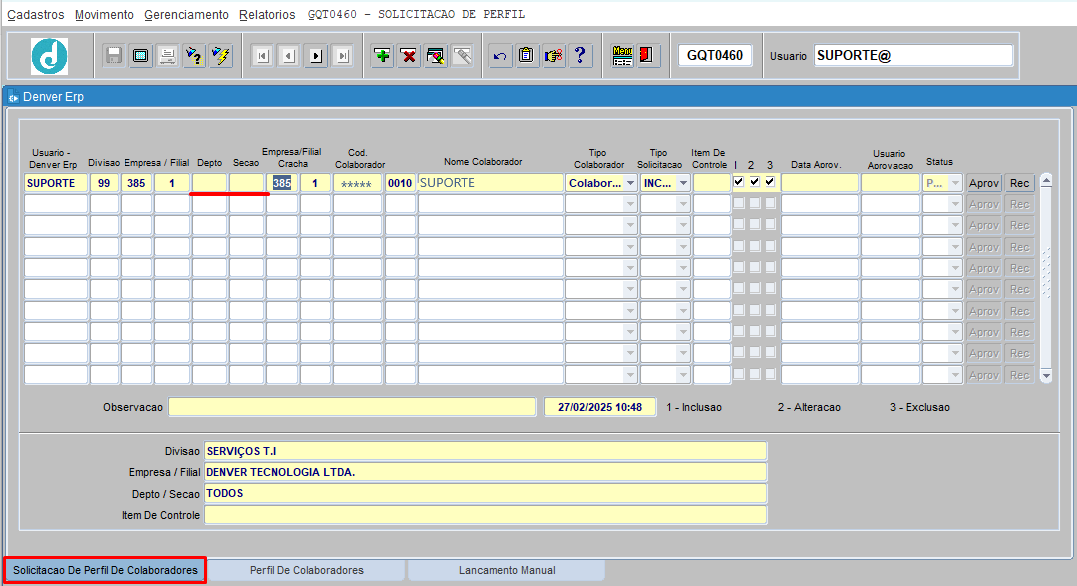The height and width of the screenshot is (586, 1077).
Task: Click the '3 - Exclusao' legend text
Action: coord(920,407)
